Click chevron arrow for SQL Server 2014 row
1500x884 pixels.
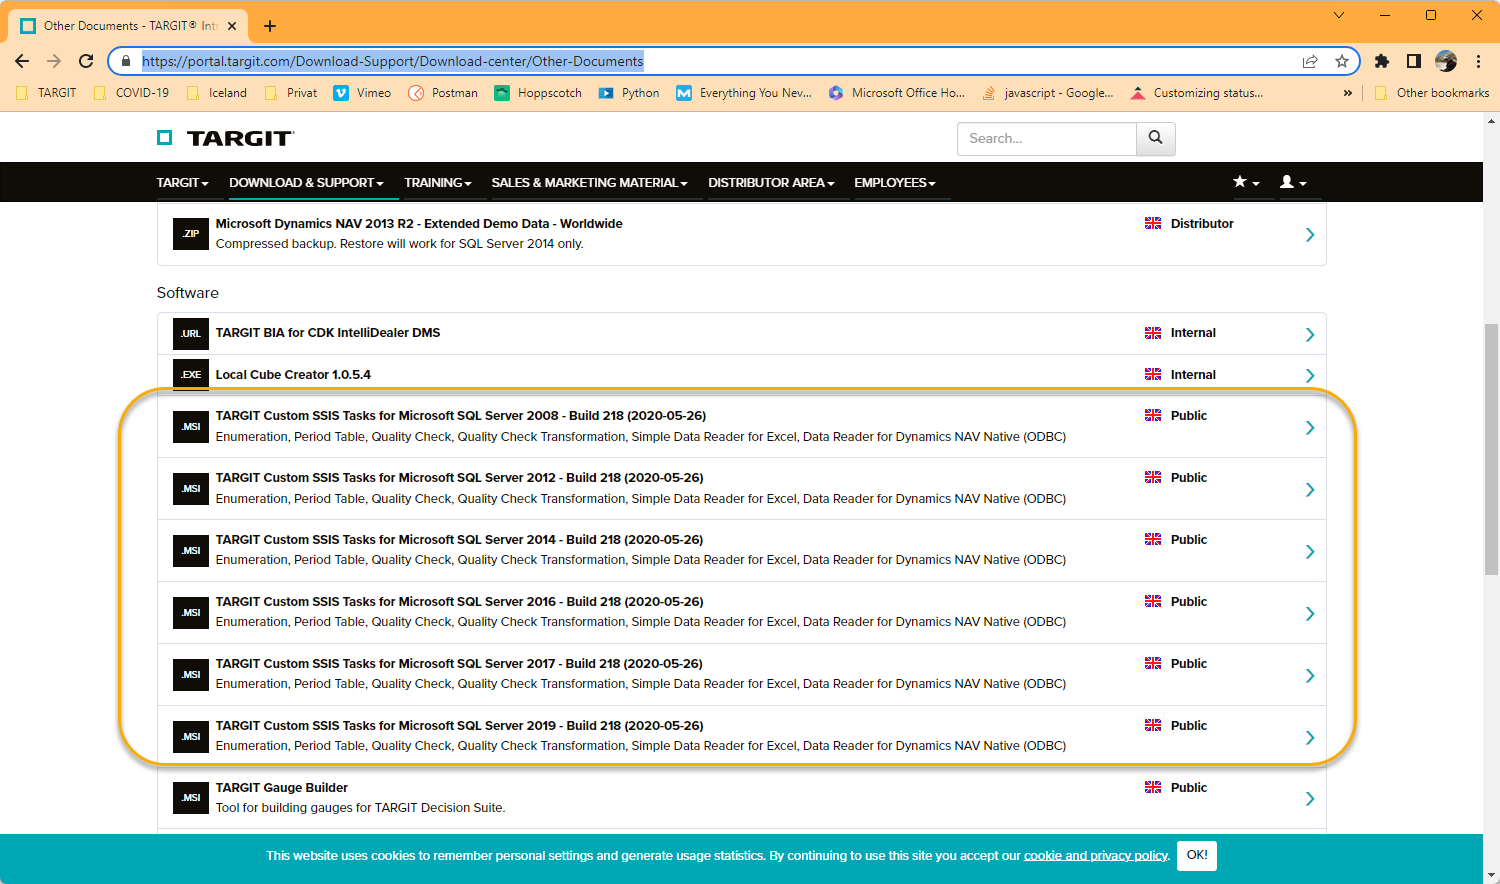[x=1309, y=552]
